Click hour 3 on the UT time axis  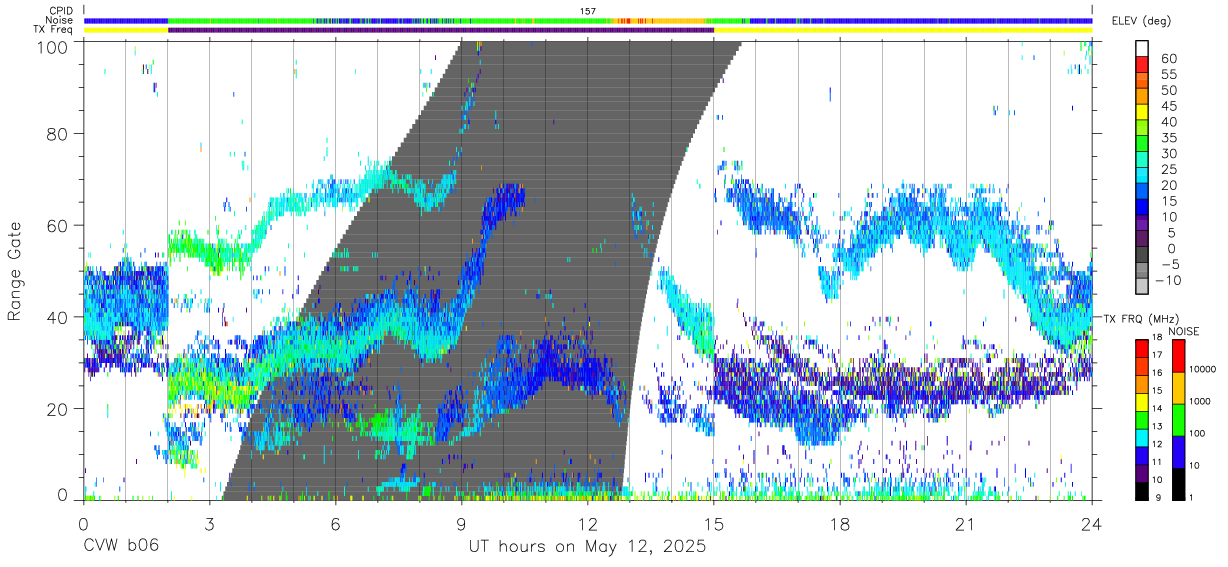click(x=209, y=524)
